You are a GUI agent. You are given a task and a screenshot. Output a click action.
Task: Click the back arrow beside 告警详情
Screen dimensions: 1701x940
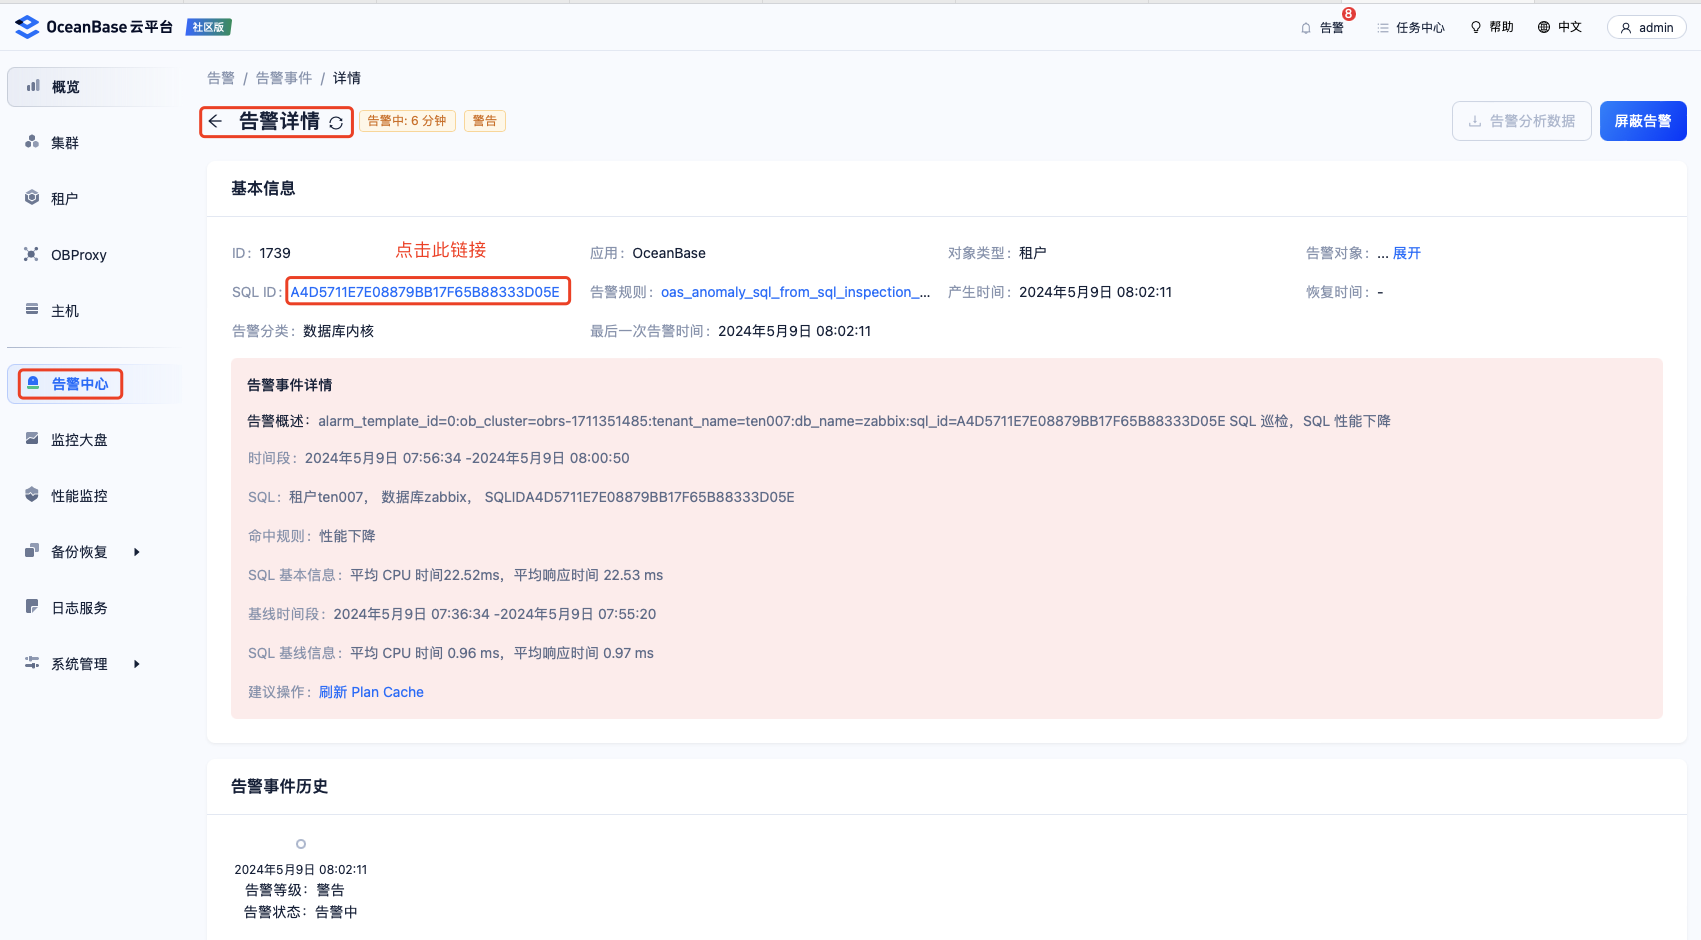[217, 121]
